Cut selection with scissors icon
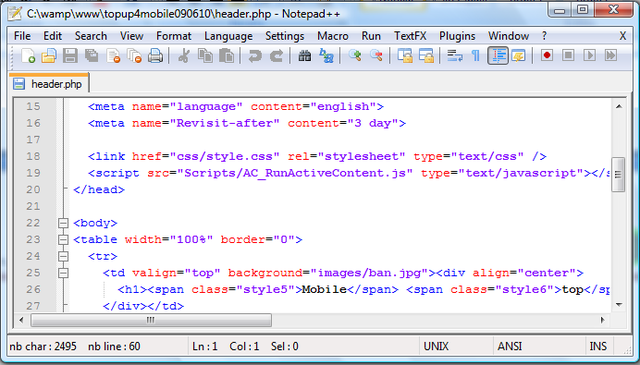Screen dimensions: 640x365 coord(184,56)
